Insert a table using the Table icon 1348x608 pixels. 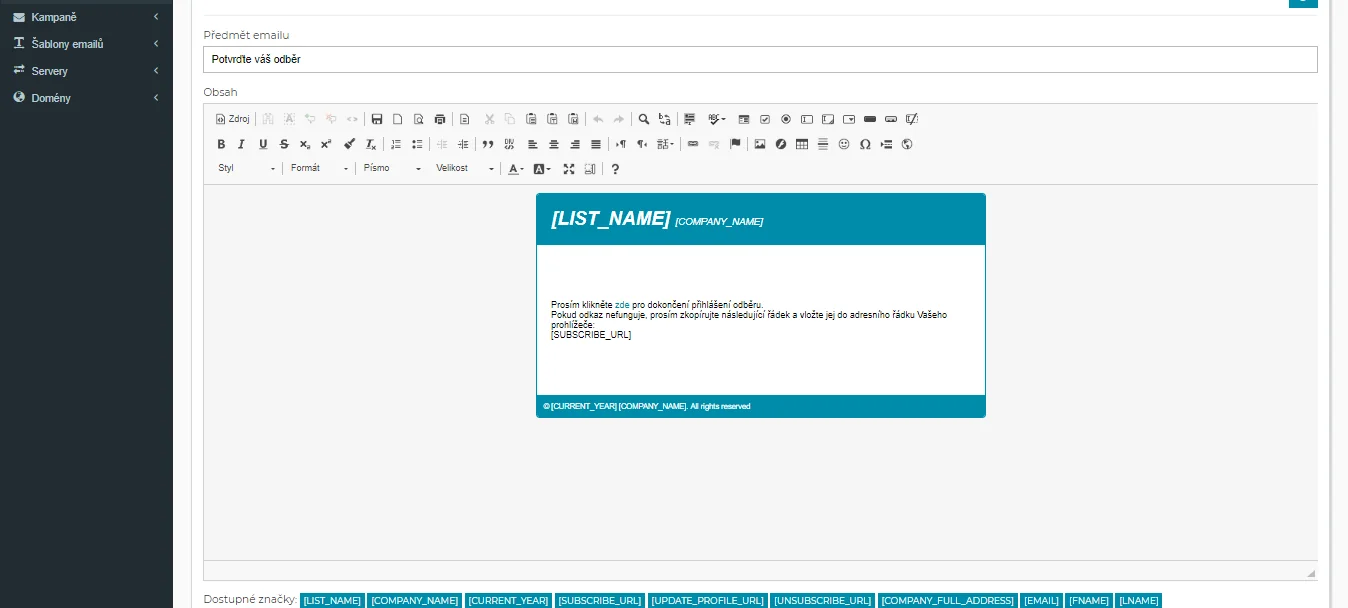[x=802, y=144]
